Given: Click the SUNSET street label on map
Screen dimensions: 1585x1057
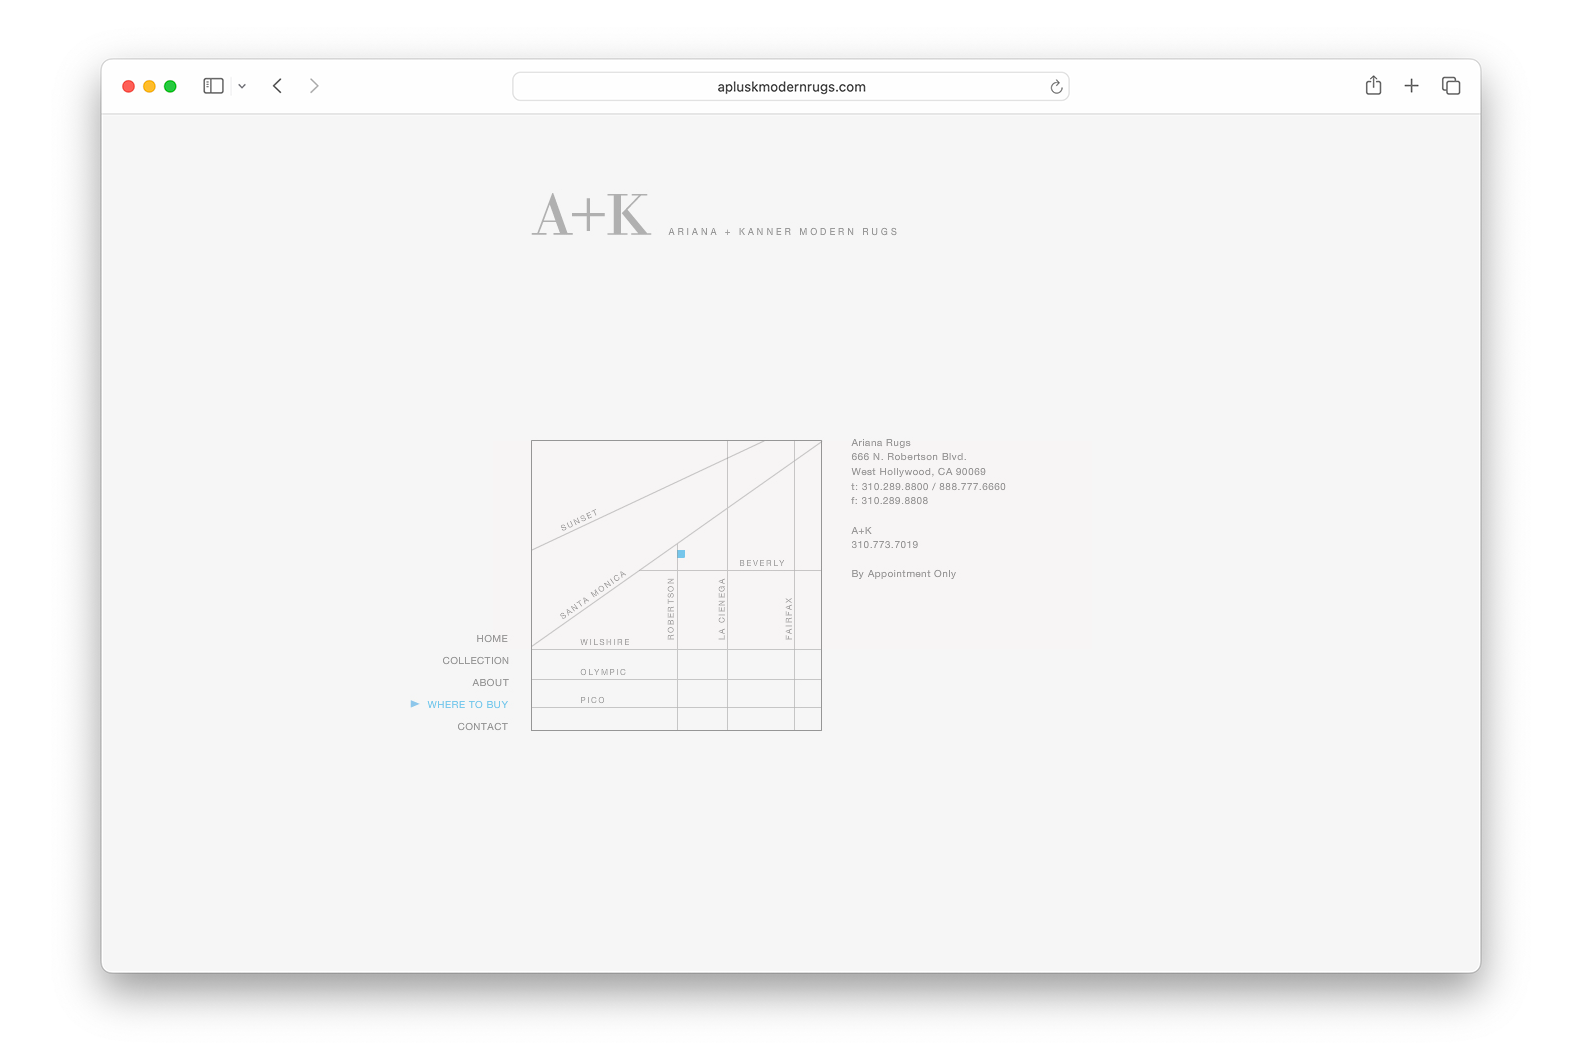Looking at the screenshot, I should pos(579,520).
